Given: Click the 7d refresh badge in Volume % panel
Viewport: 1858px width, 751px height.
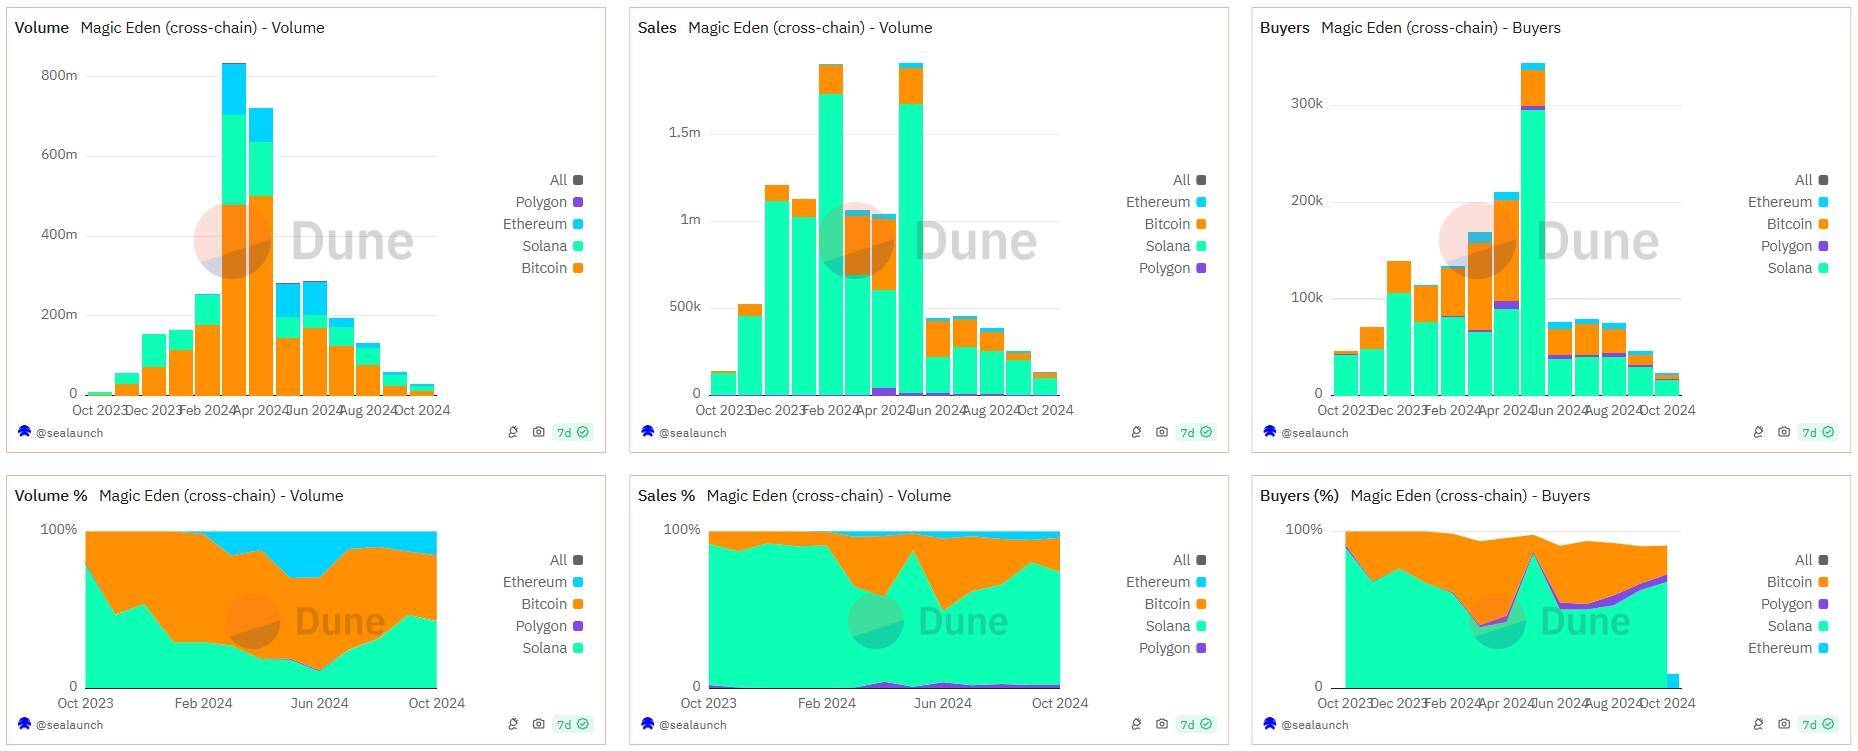Looking at the screenshot, I should tap(573, 724).
